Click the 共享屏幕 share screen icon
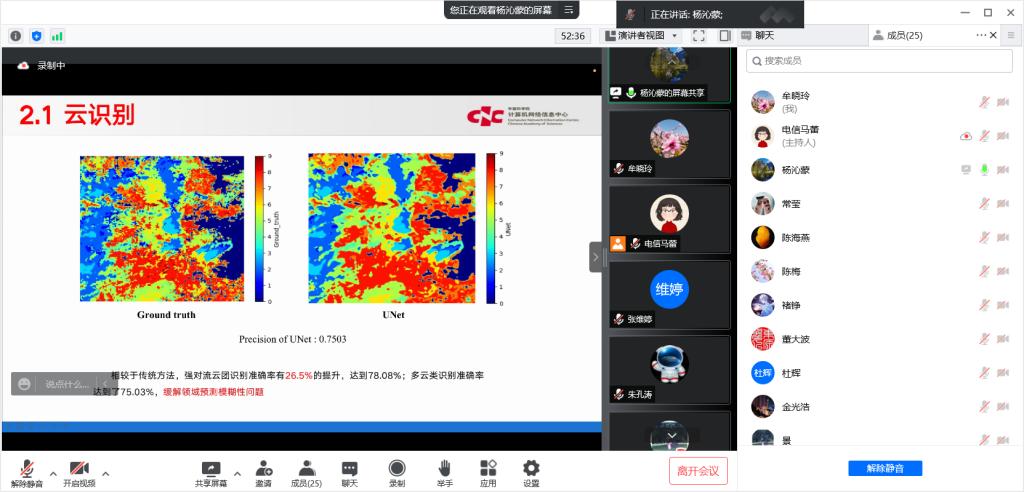 (211, 473)
